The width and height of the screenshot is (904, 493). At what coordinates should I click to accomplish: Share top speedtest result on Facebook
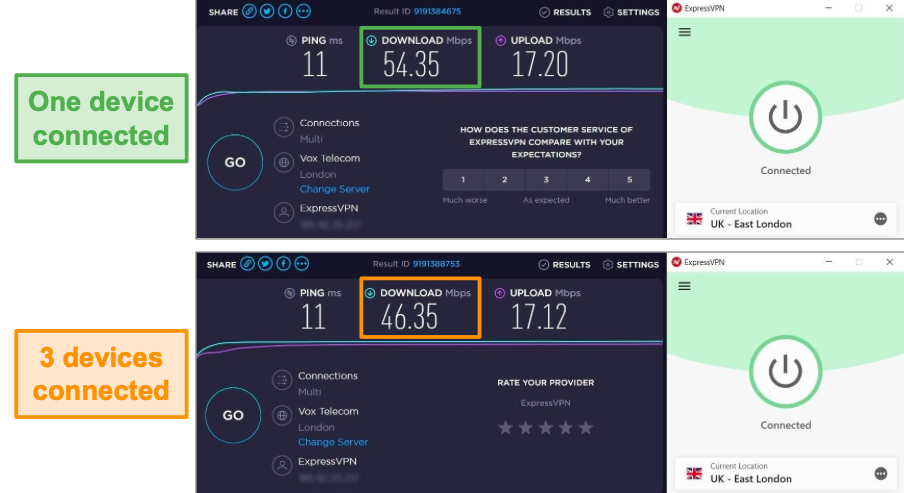pyautogui.click(x=285, y=11)
